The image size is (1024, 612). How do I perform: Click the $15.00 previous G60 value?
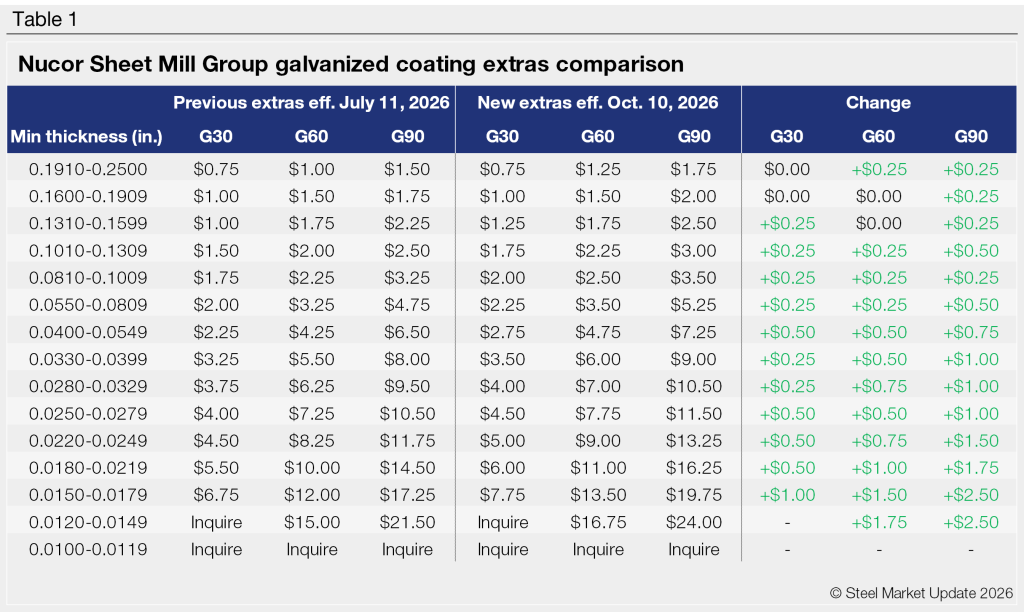tap(312, 522)
